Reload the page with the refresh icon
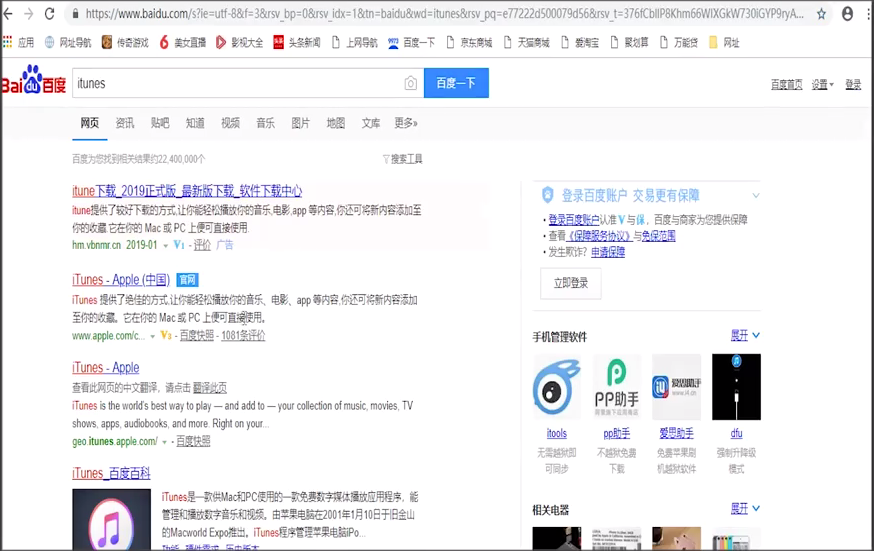874x551 pixels. tap(49, 15)
